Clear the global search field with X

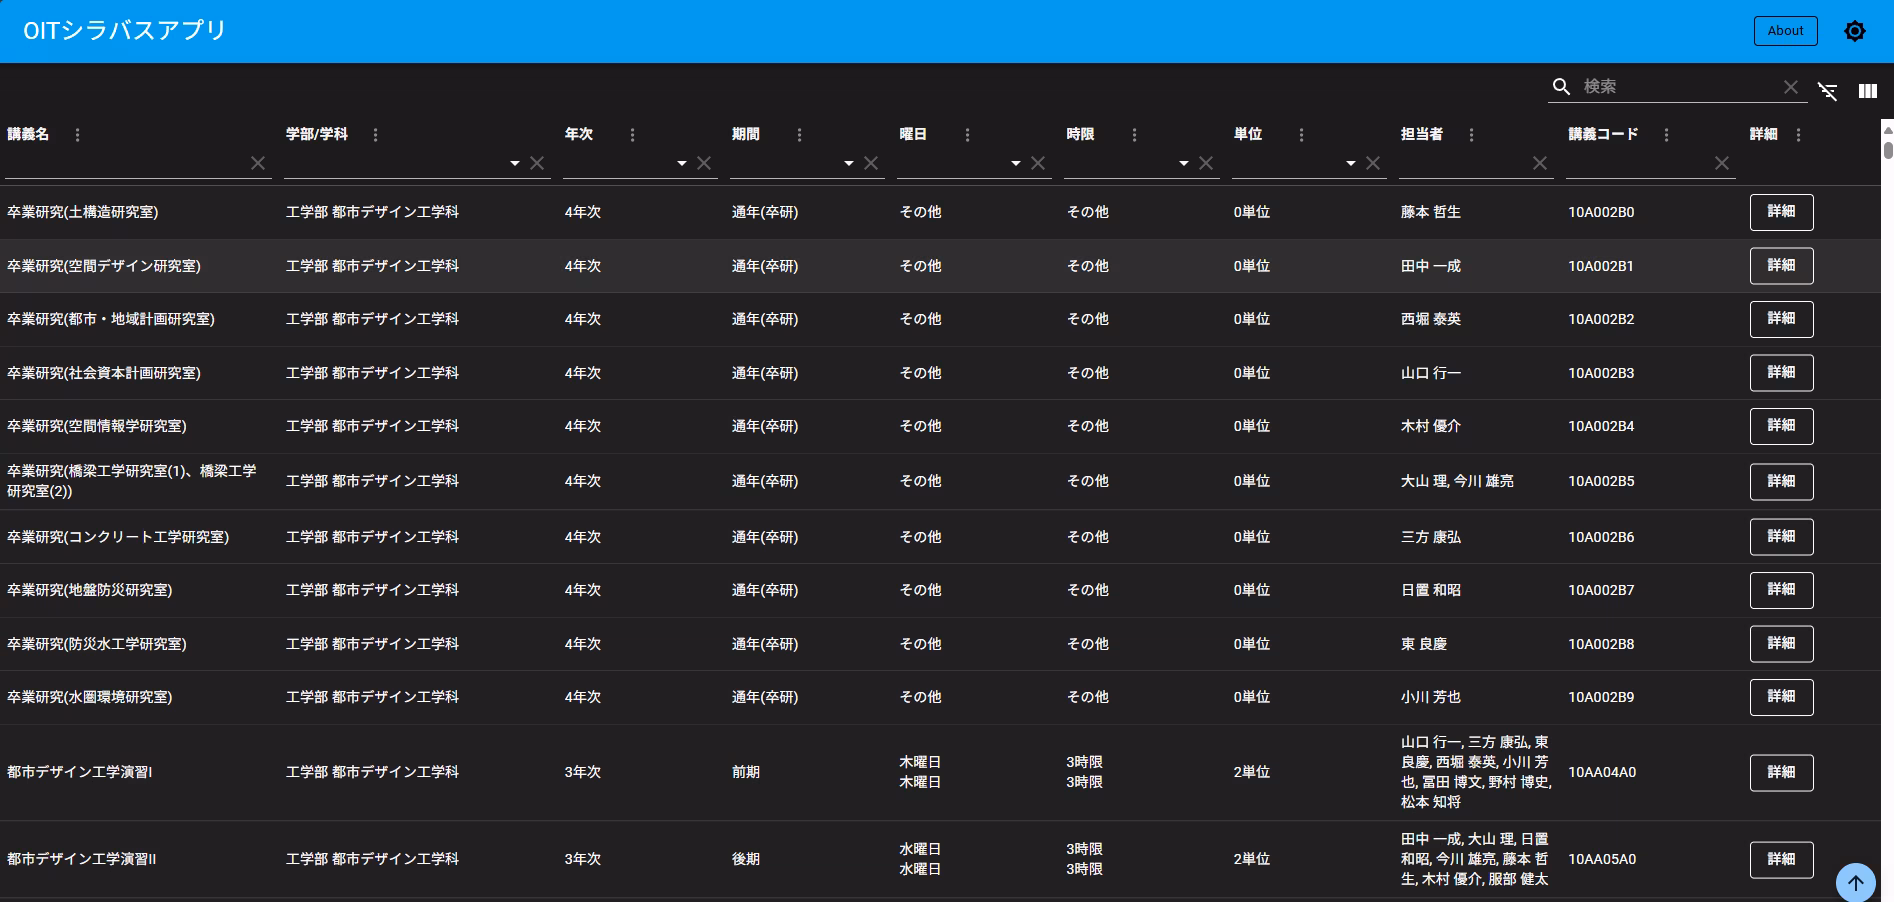tap(1790, 87)
